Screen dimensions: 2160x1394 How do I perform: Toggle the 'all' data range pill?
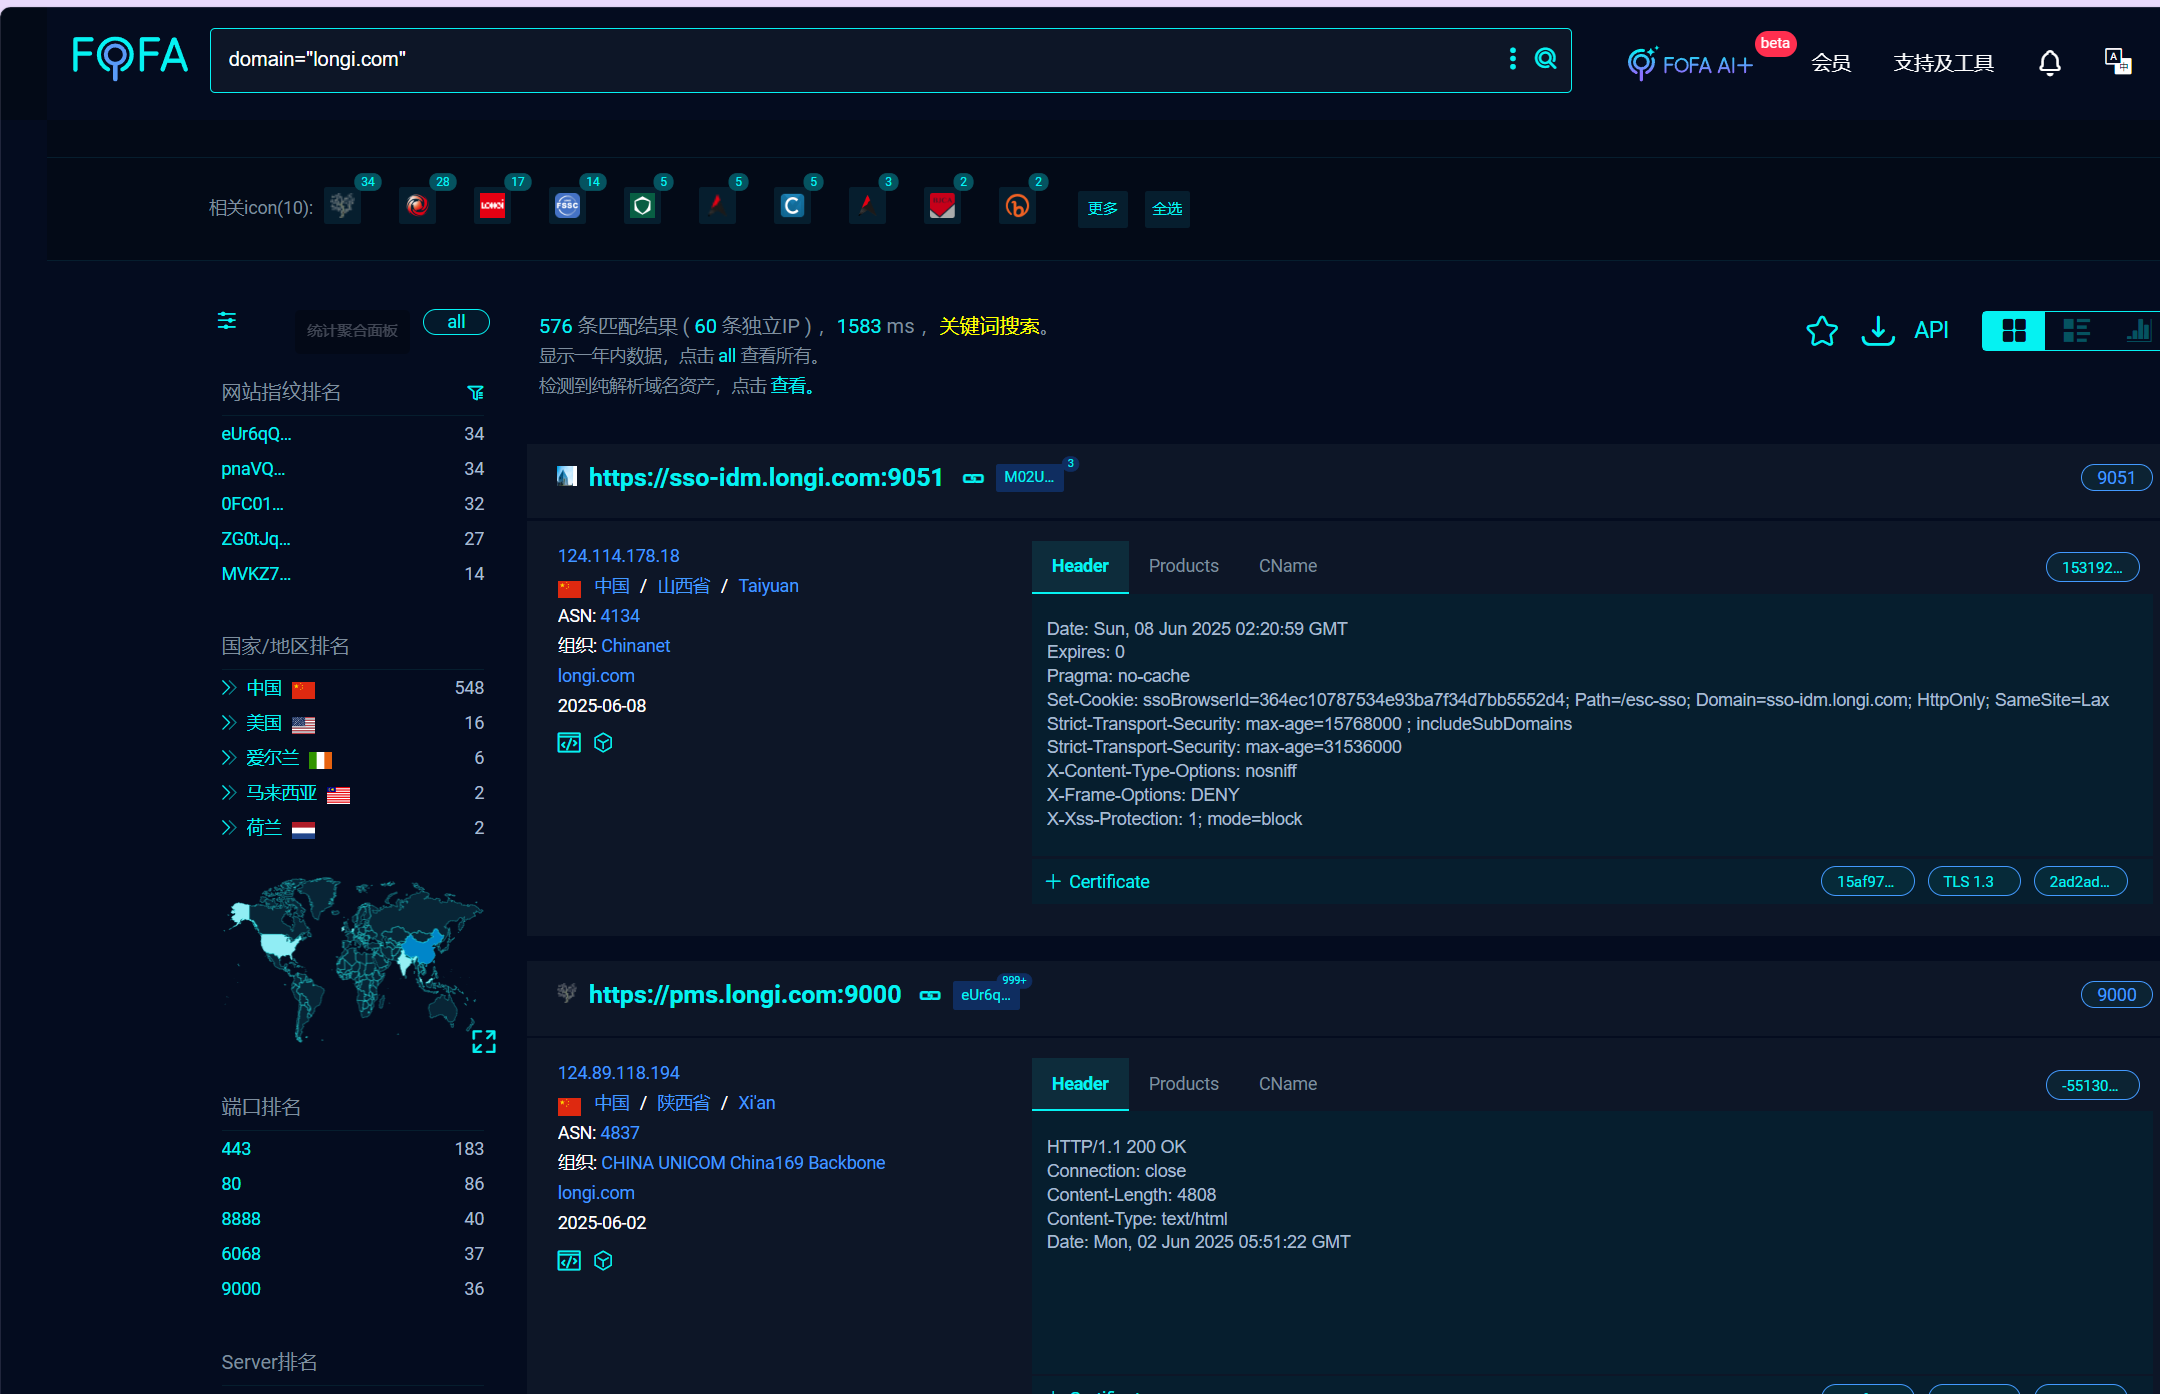pyautogui.click(x=456, y=322)
